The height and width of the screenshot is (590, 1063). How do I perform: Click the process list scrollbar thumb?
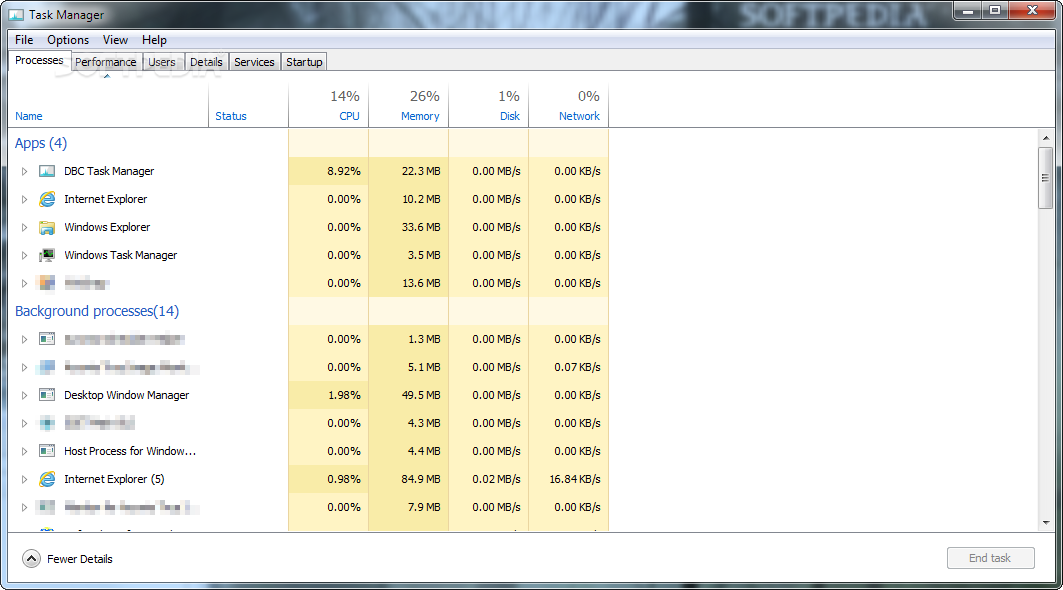(x=1045, y=178)
